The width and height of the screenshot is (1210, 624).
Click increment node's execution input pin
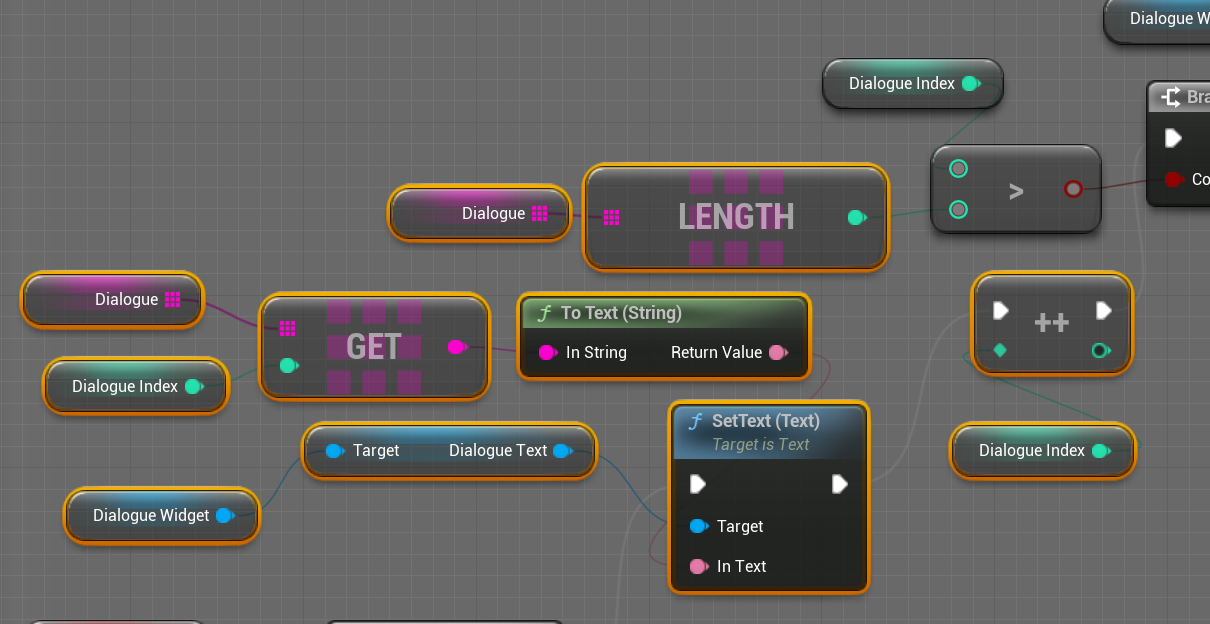1001,311
